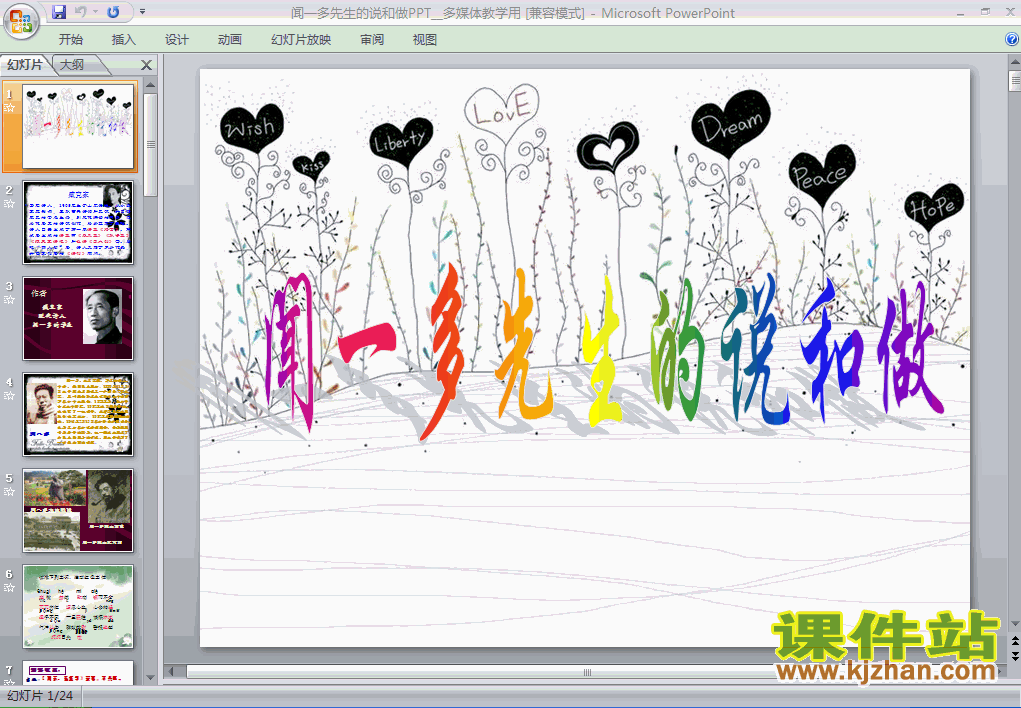
Task: Click the up arrow of the thumbnail pane scrollbar
Action: (x=150, y=85)
